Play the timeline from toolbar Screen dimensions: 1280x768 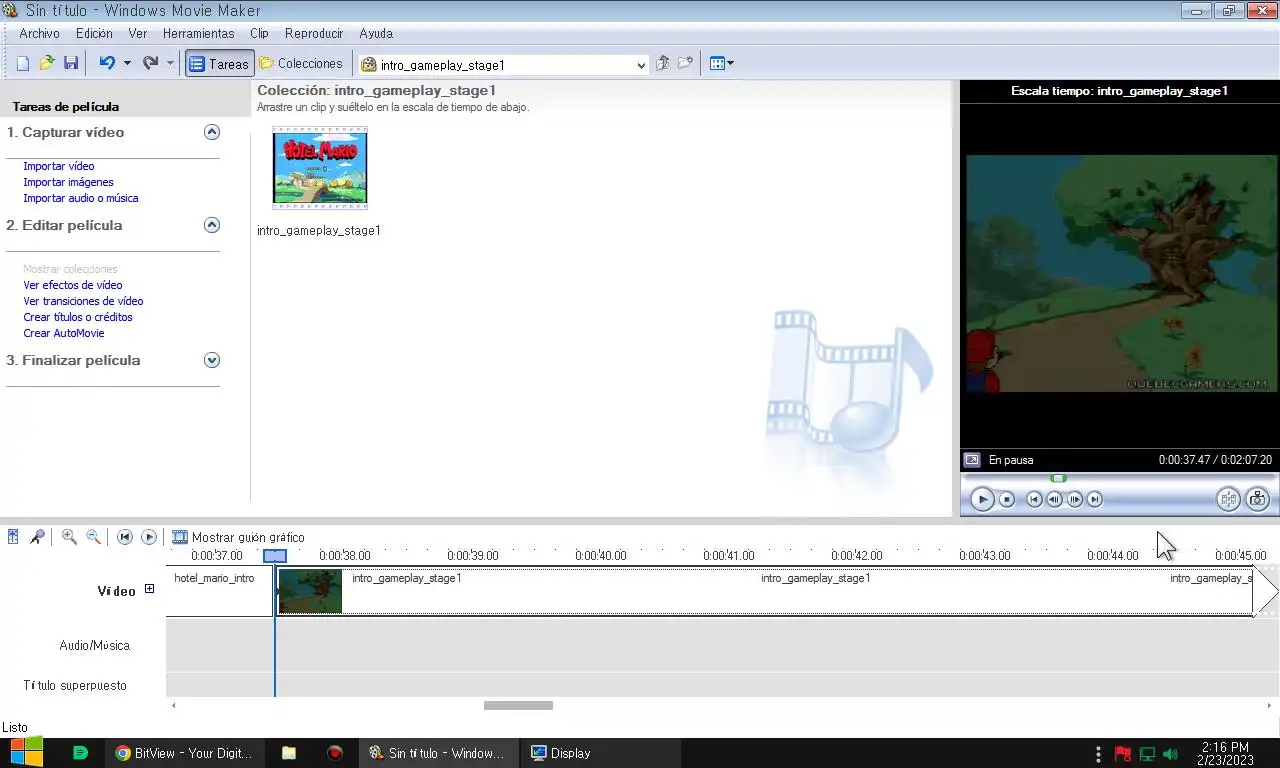[149, 537]
